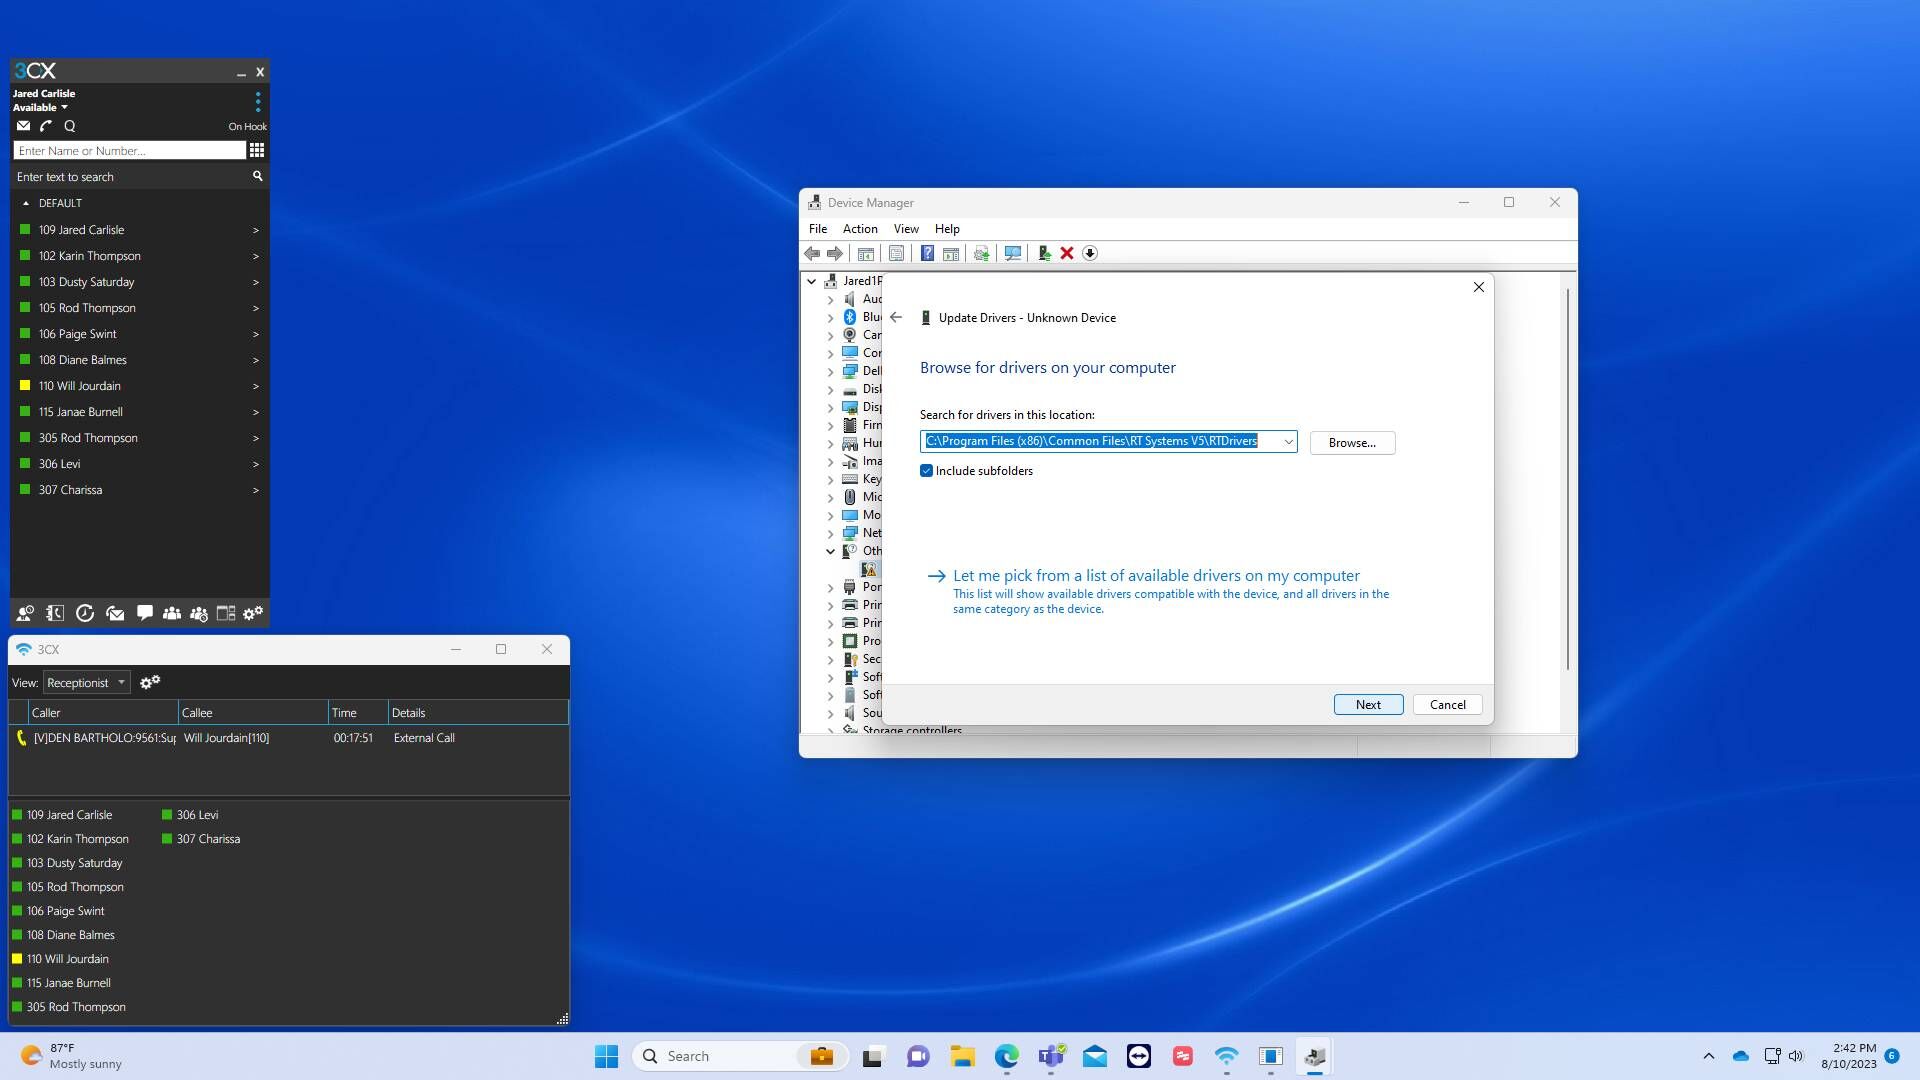1920x1080 pixels.
Task: Open conference people icon in 3CX toolbar
Action: [x=172, y=613]
